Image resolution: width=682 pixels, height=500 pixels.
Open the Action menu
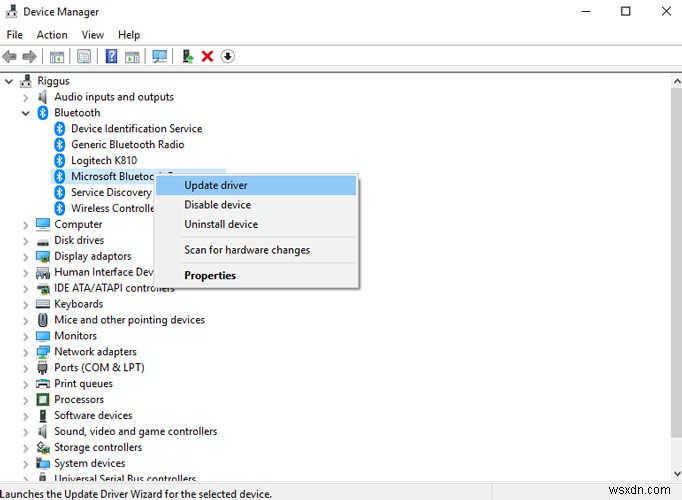click(x=52, y=35)
